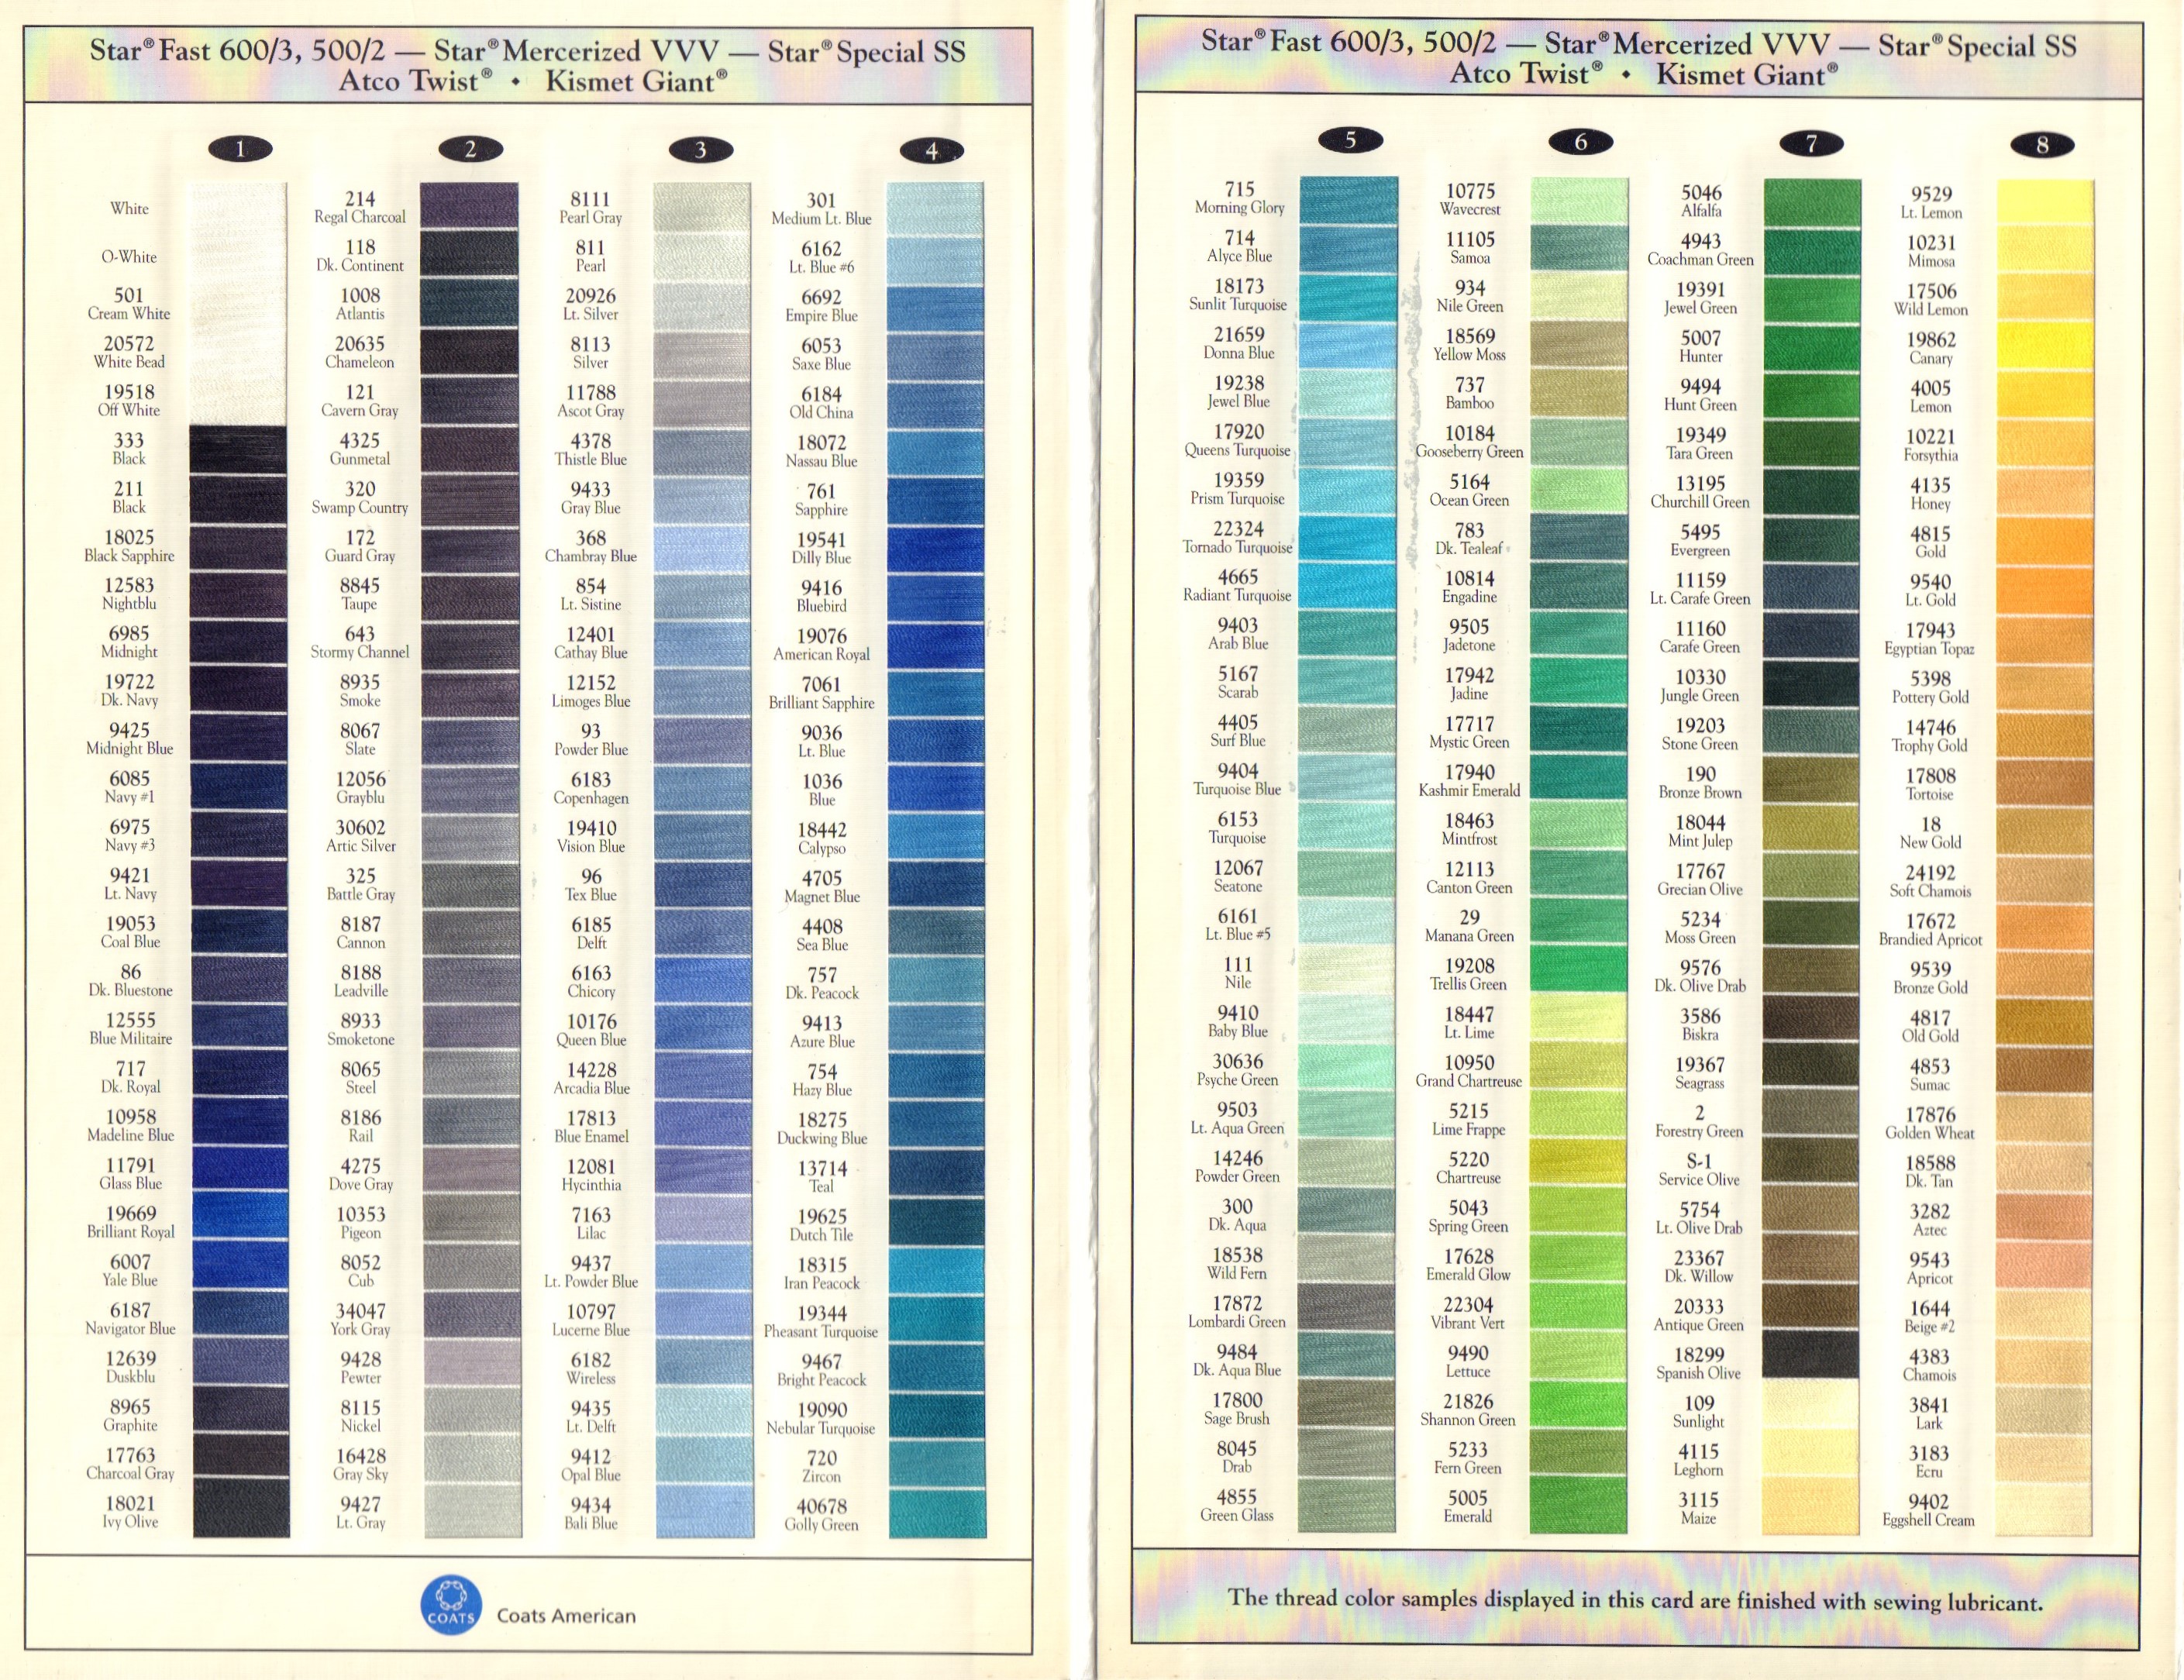Click the '720 Zircon' label
Screen dimensions: 2184x1680
click(822, 1467)
